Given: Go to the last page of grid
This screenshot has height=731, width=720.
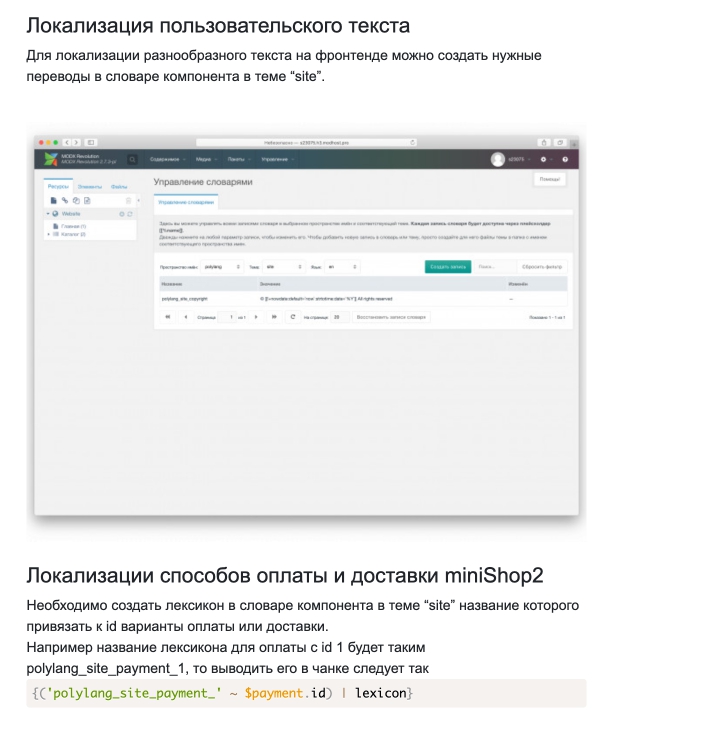Looking at the screenshot, I should (x=274, y=317).
